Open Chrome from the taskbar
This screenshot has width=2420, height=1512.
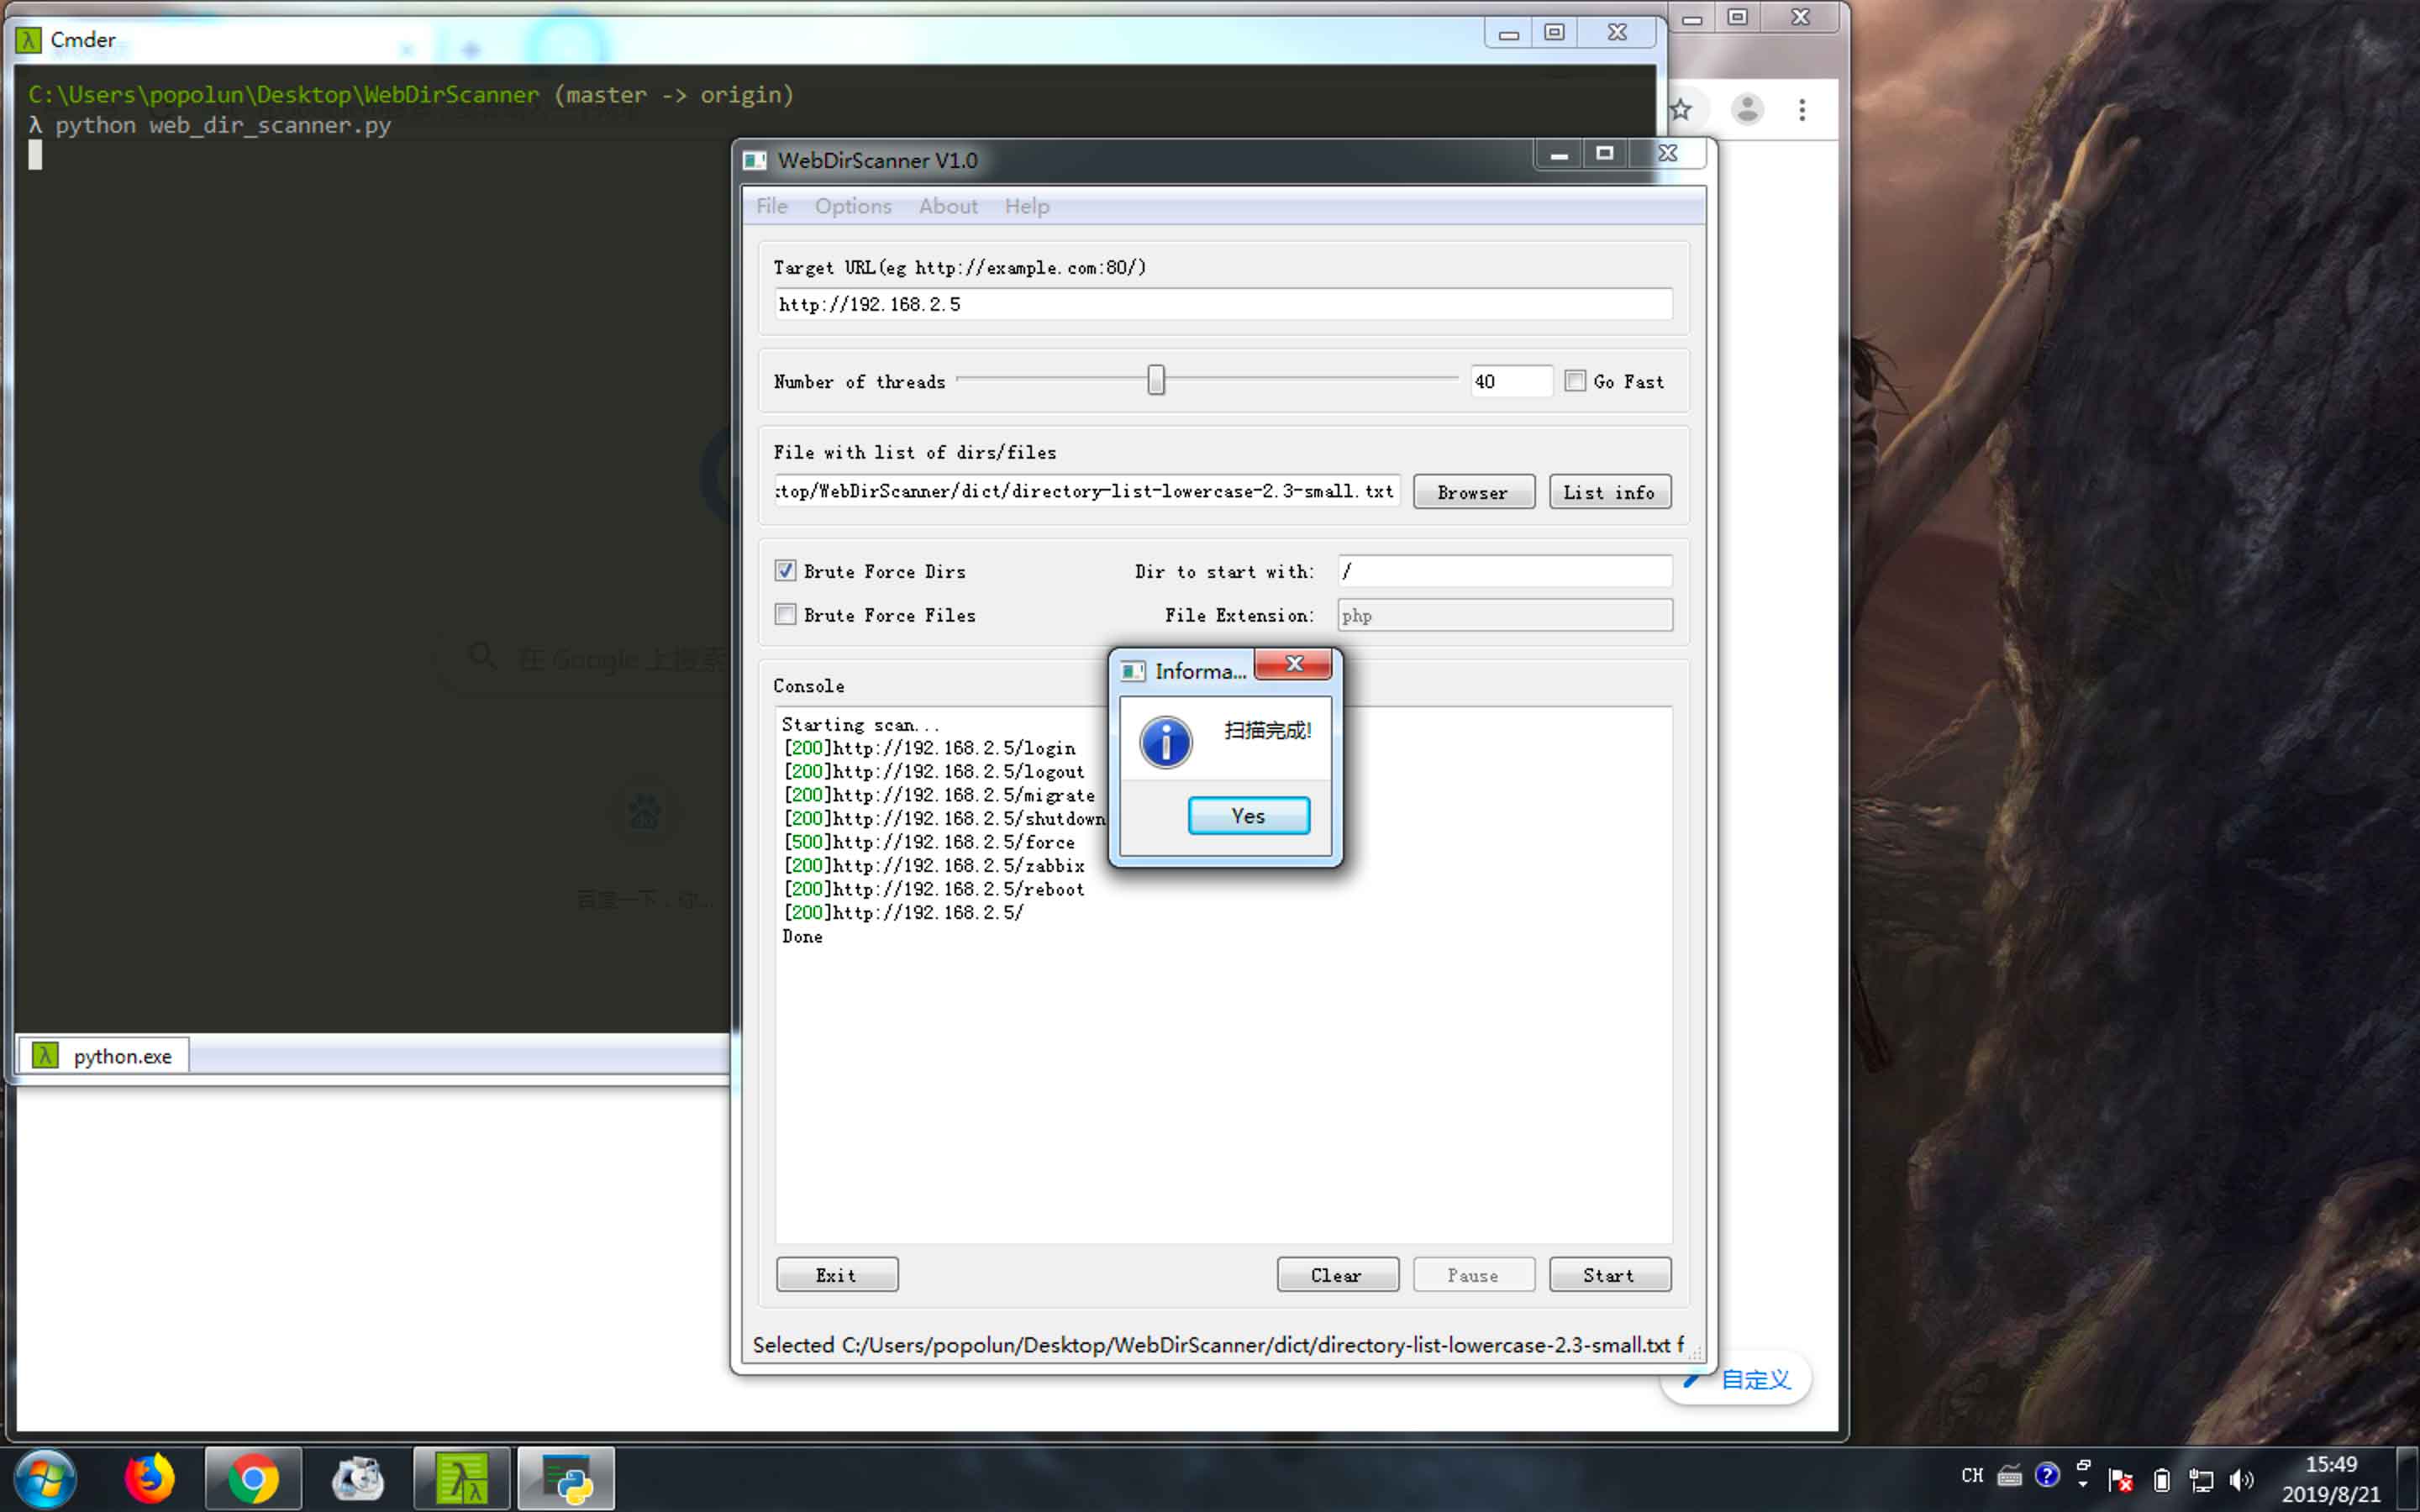tap(253, 1477)
